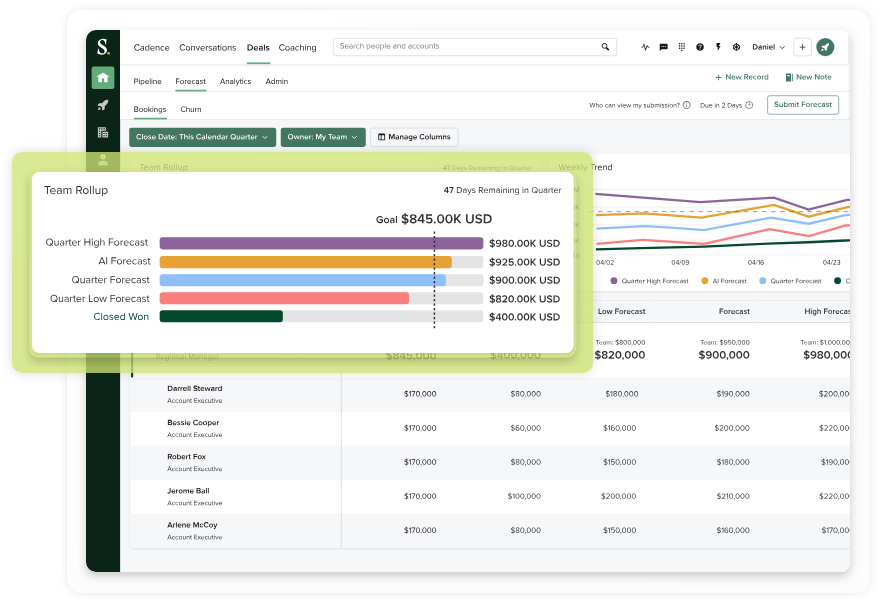Click the search magnifier icon
The image size is (880, 603).
tap(605, 47)
